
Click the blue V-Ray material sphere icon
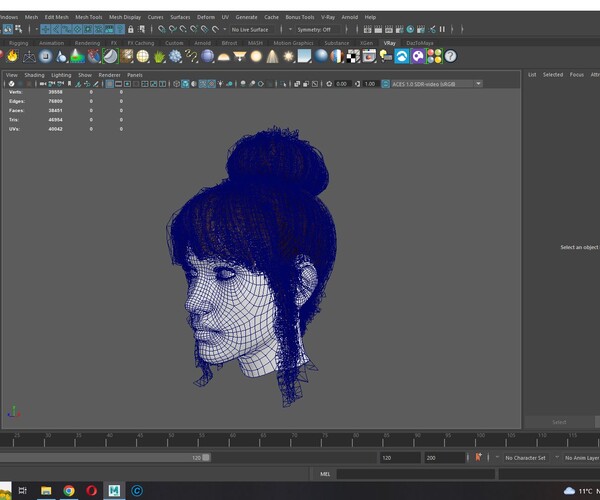click(x=321, y=56)
